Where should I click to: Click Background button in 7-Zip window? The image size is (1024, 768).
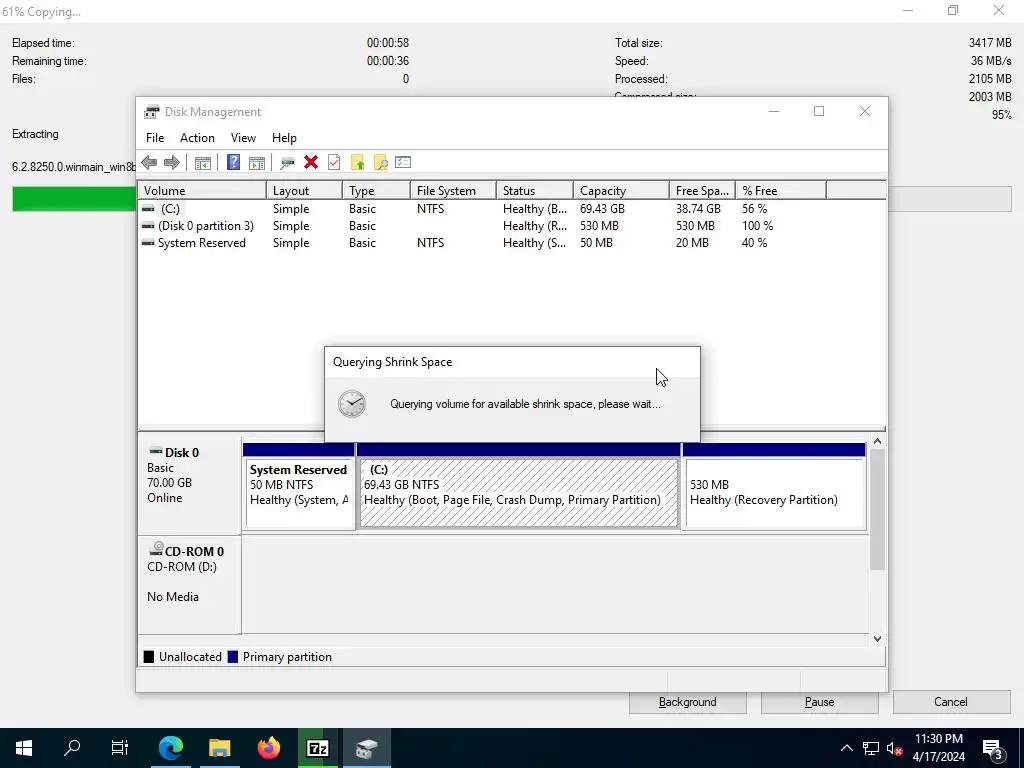coord(688,702)
